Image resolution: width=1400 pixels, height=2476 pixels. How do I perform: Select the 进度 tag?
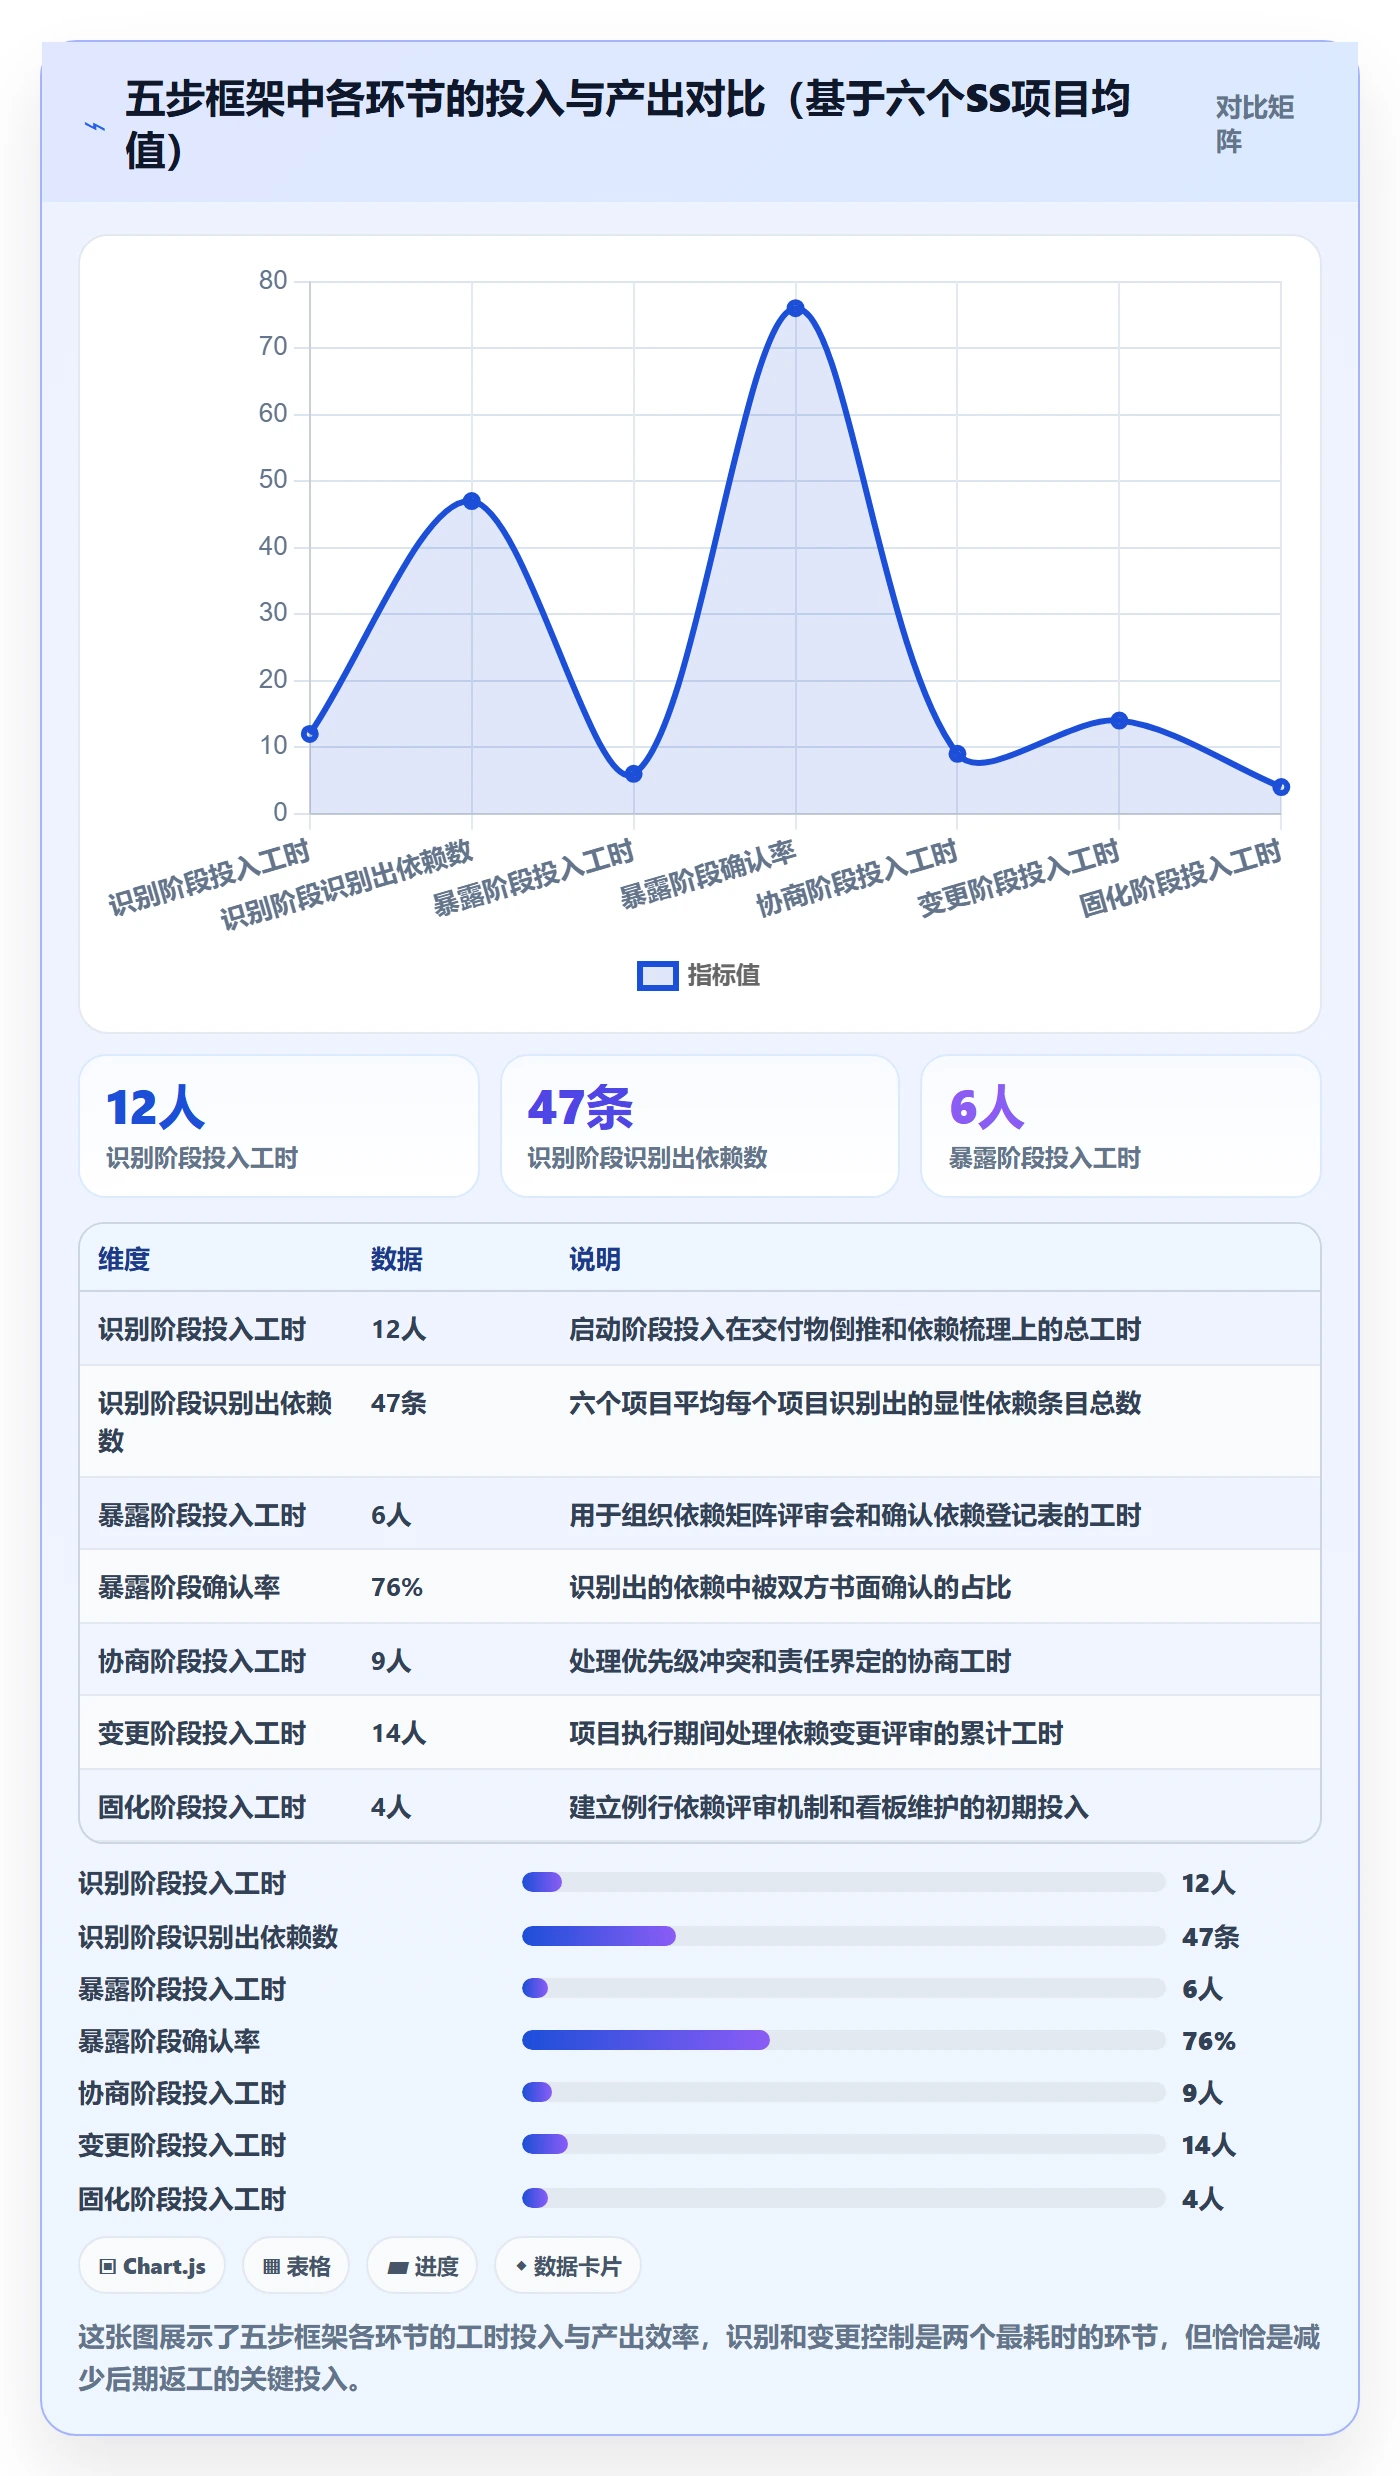422,2266
